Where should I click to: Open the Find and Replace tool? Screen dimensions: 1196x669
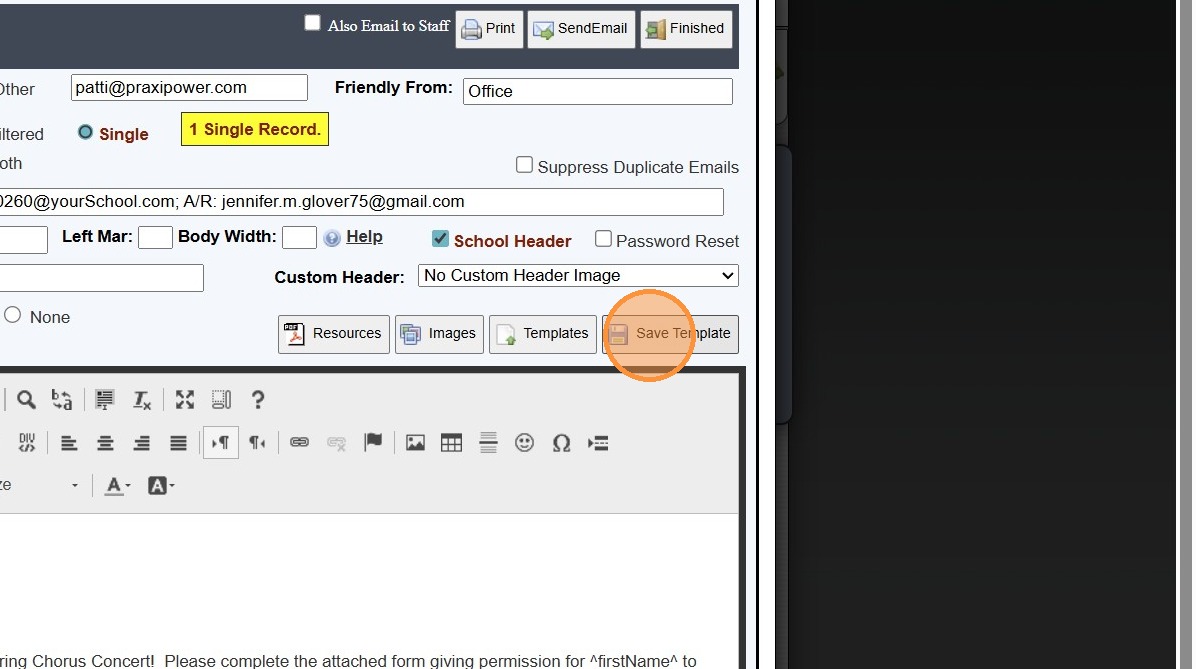62,400
